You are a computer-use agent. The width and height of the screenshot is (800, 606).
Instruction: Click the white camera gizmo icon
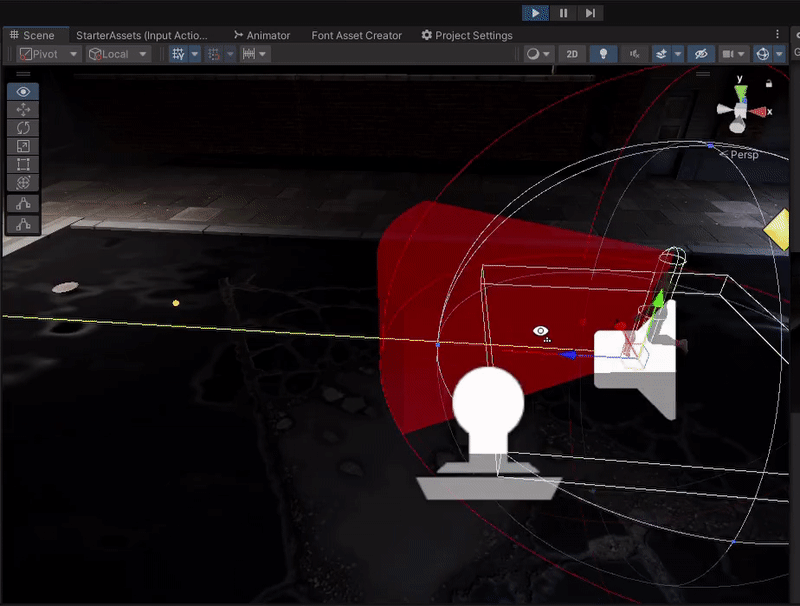(635, 360)
